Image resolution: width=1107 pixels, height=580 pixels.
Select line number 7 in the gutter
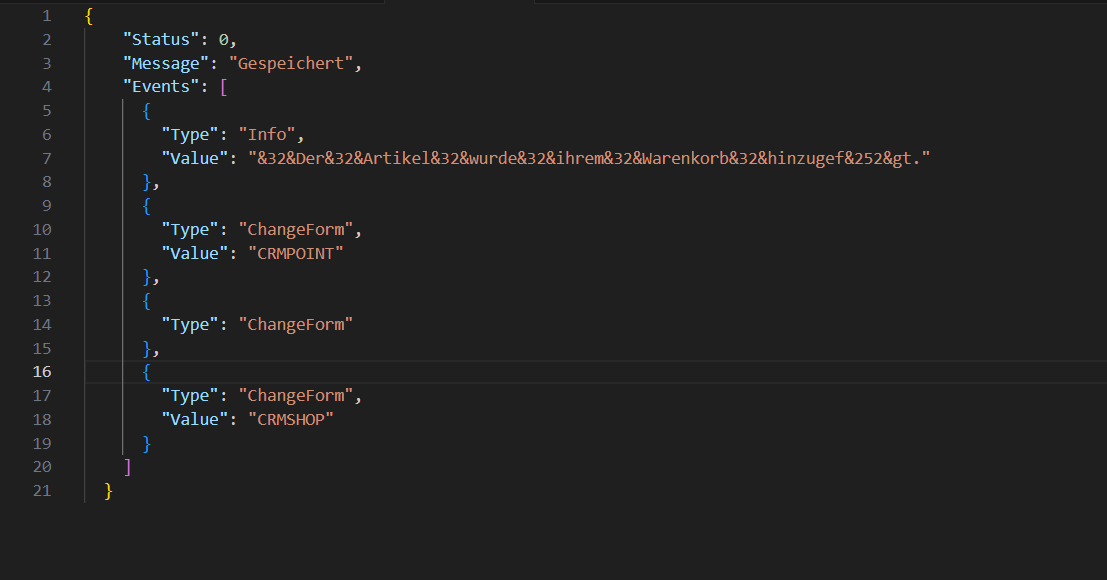tap(46, 158)
